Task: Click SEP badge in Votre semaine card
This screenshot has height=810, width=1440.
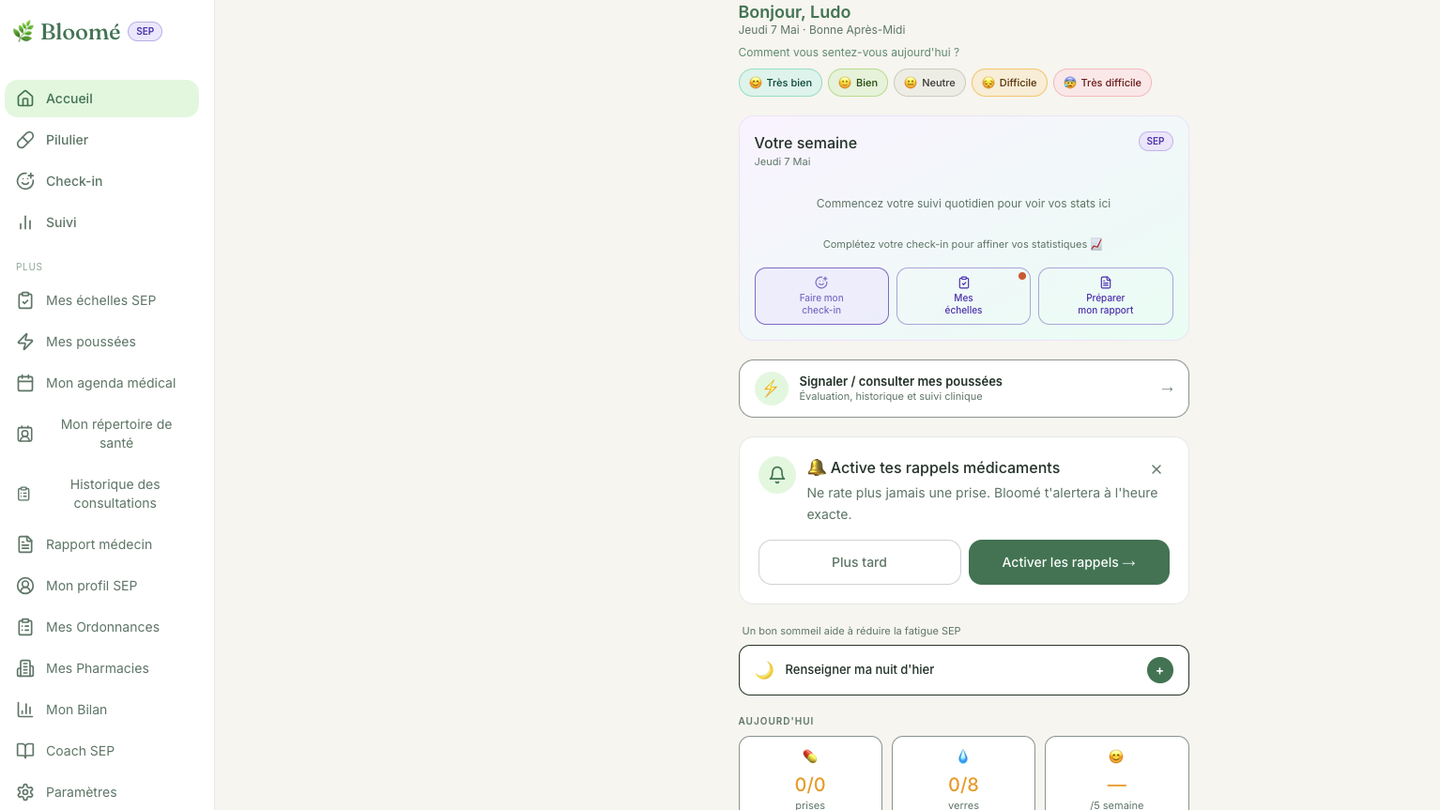Action: [x=1155, y=141]
